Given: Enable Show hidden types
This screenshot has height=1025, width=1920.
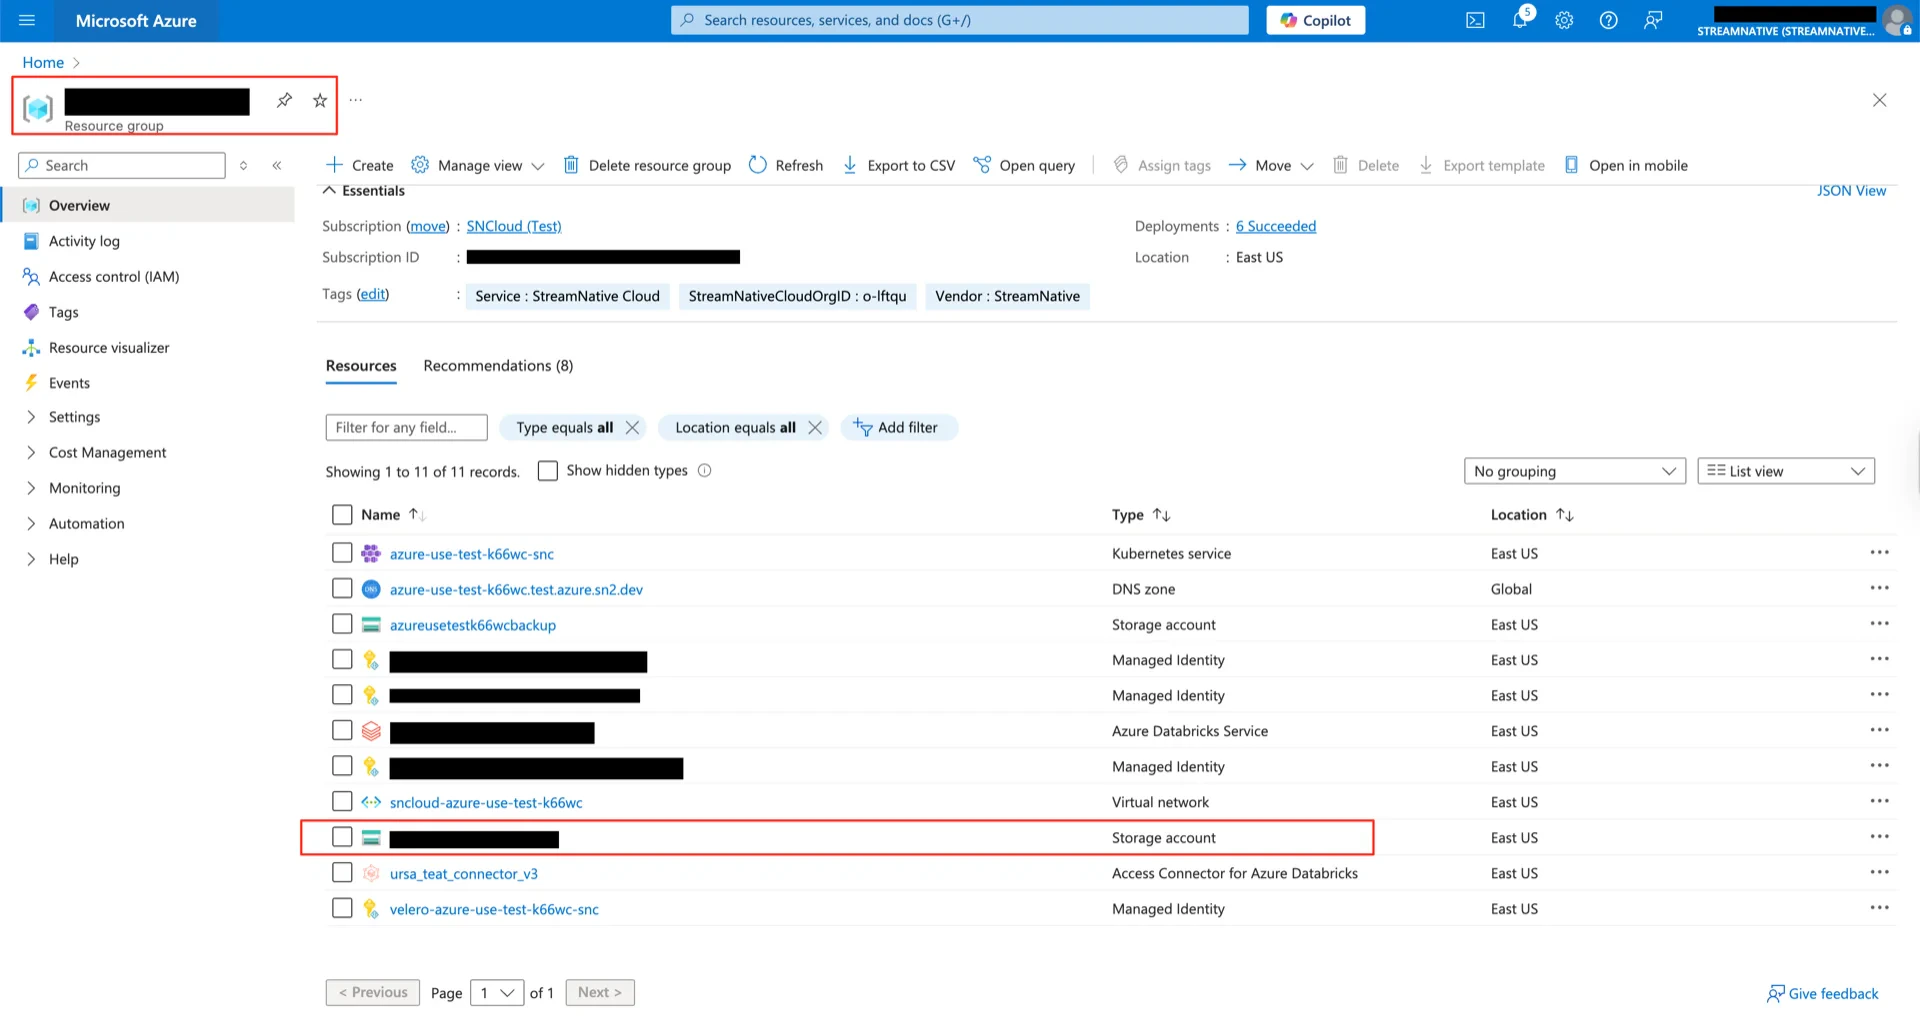Looking at the screenshot, I should click(548, 471).
